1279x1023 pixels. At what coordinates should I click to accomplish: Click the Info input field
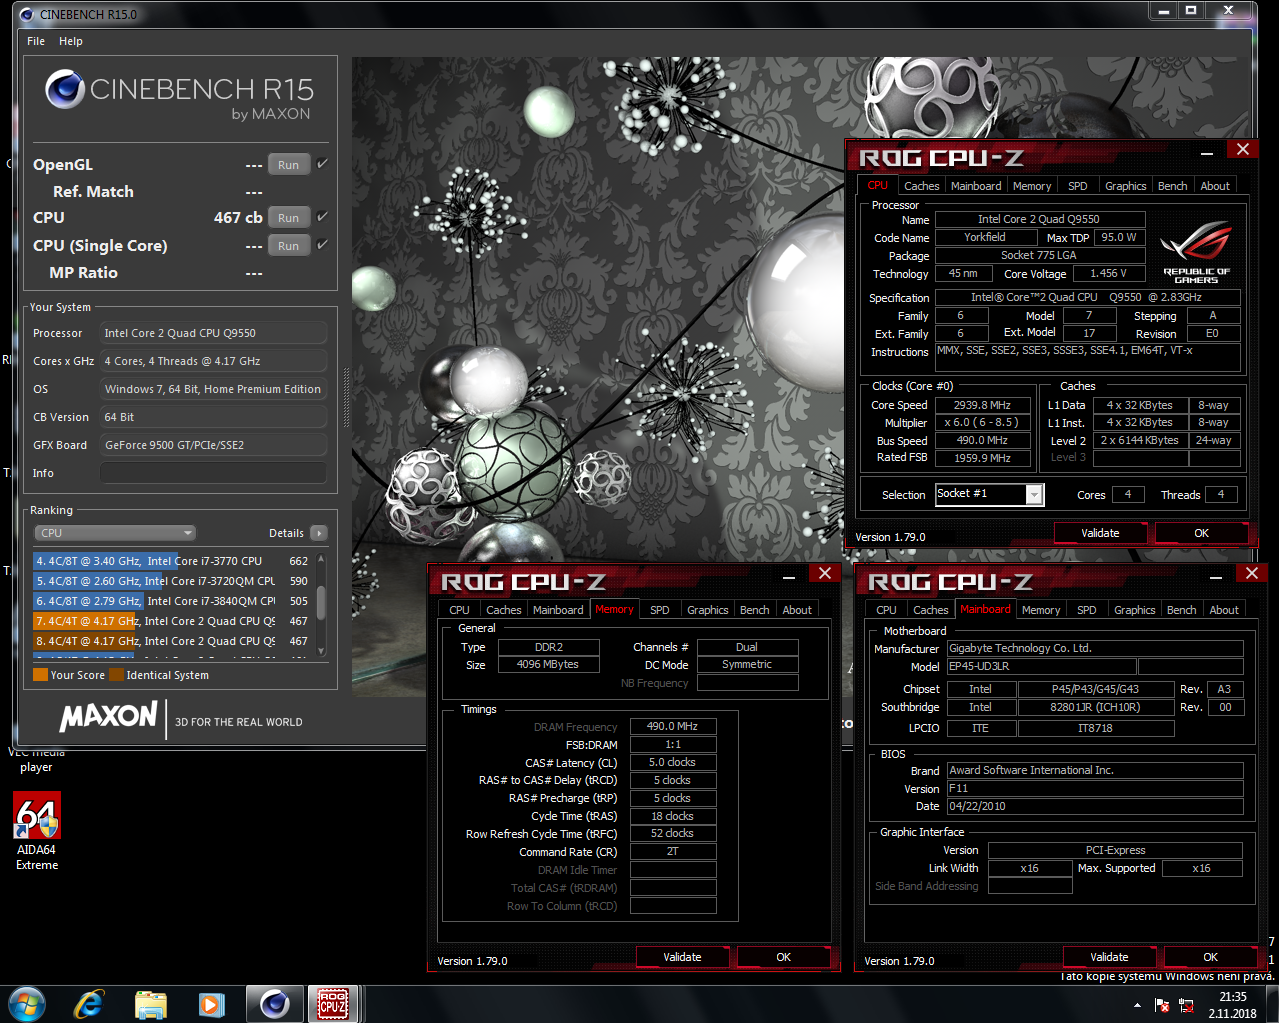point(214,473)
